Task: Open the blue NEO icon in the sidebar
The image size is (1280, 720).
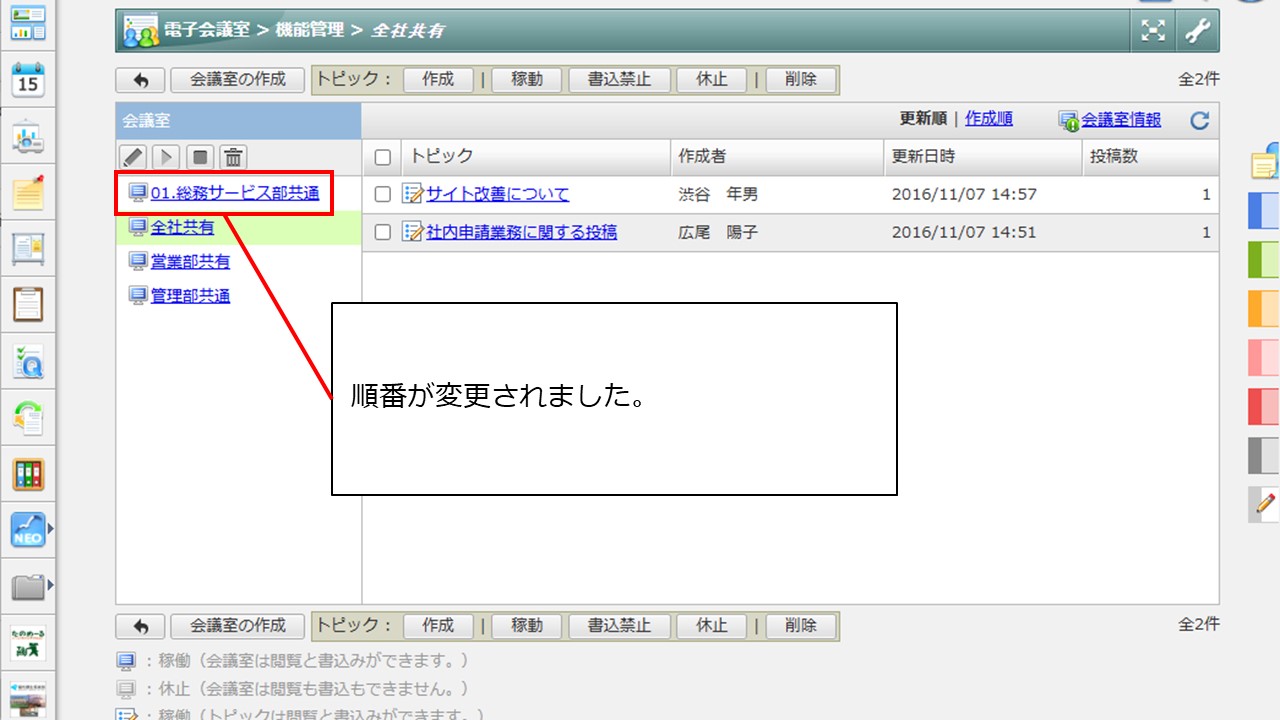Action: click(x=28, y=529)
